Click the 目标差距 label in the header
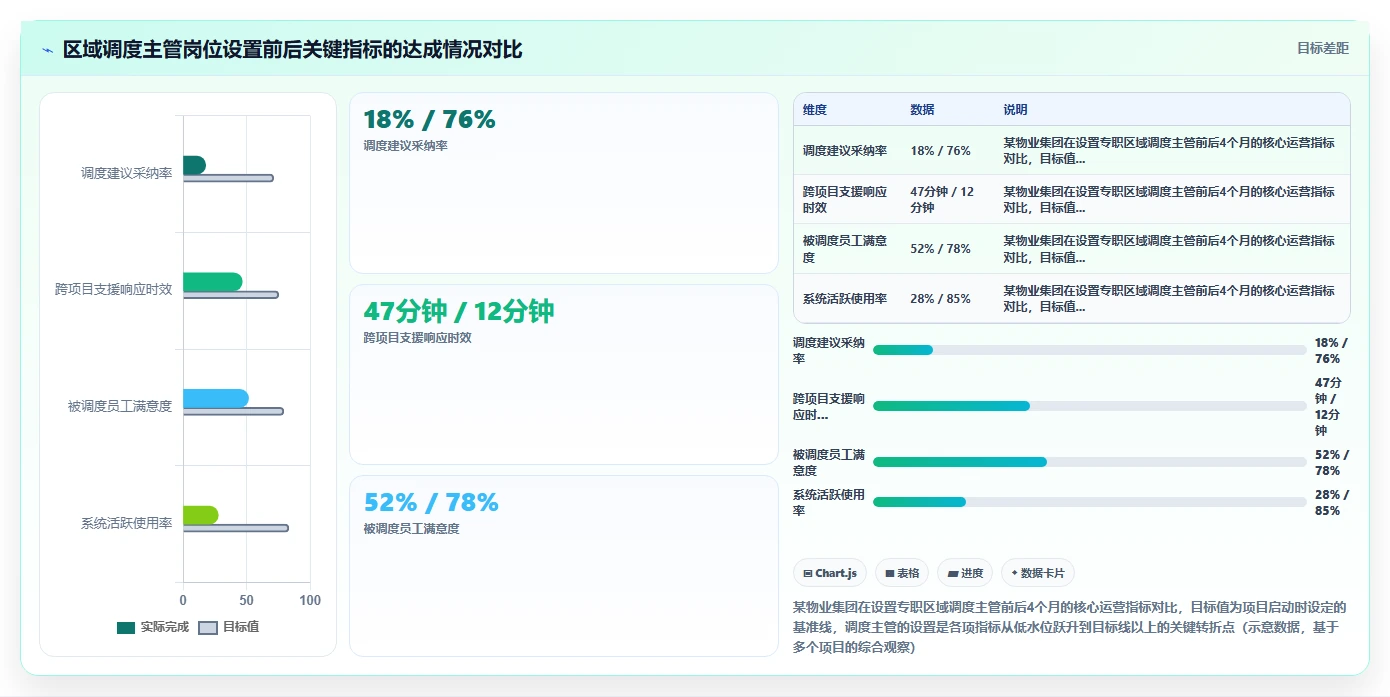Screen dimensions: 1390x697 click(x=1322, y=48)
